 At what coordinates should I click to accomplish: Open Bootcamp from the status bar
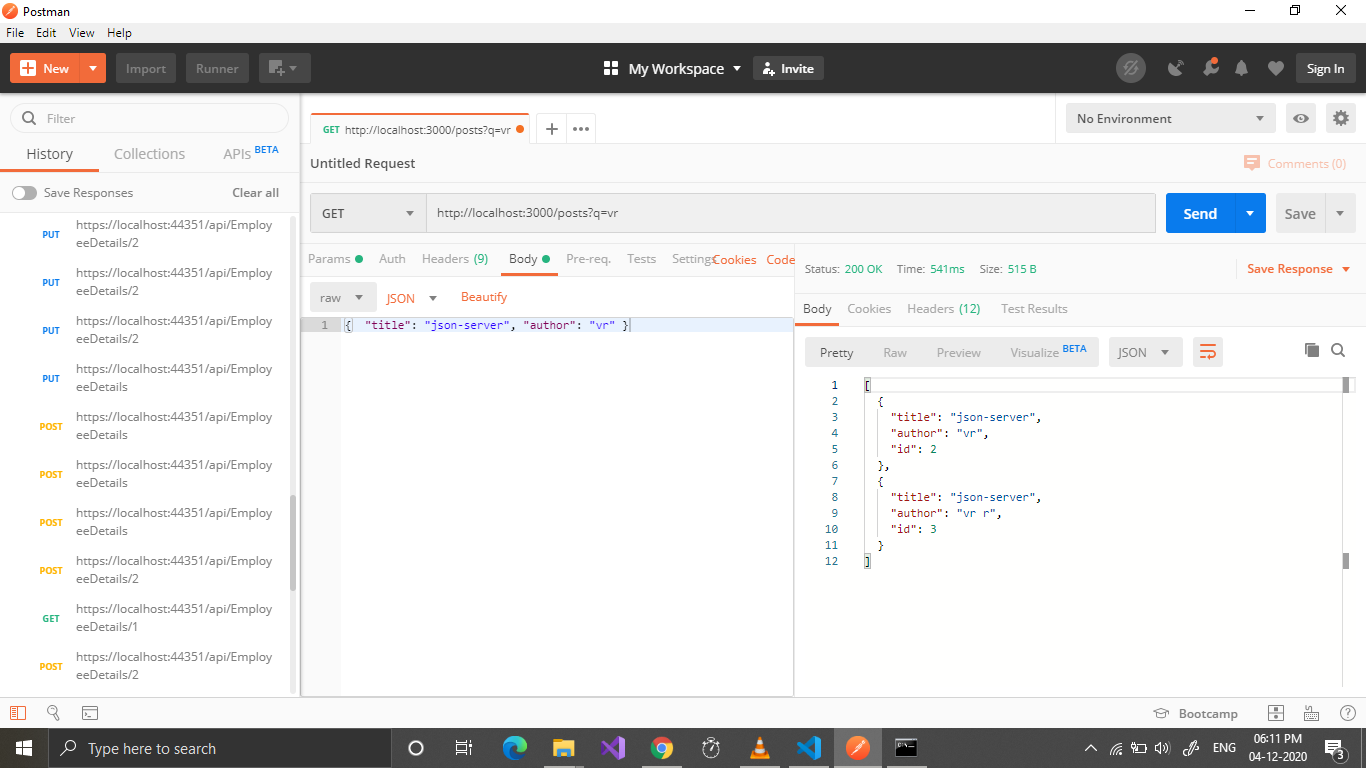[x=1195, y=713]
